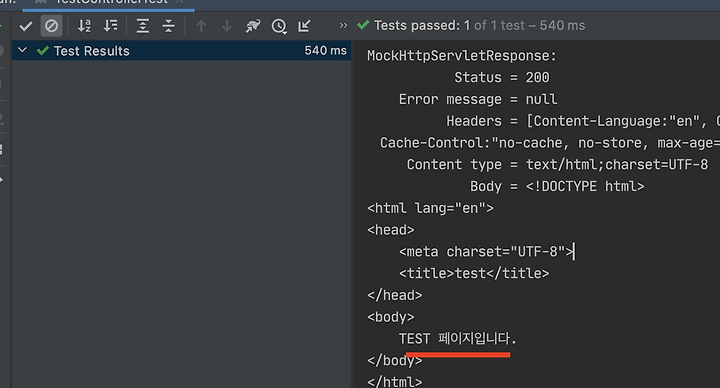Select the Test Results row
The width and height of the screenshot is (720, 388).
click(x=181, y=51)
